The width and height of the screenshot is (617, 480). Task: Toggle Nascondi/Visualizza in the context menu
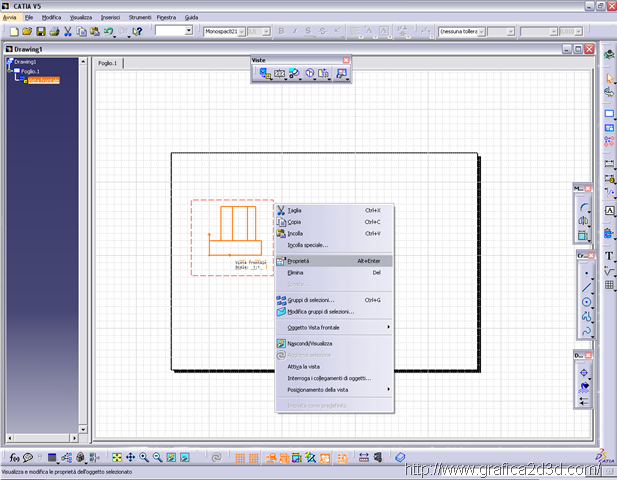[x=309, y=343]
